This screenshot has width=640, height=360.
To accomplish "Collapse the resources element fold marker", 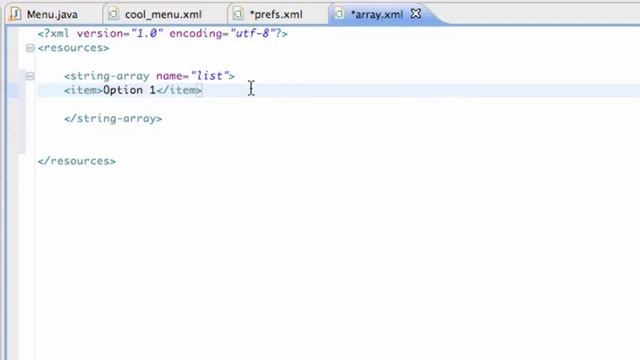I will point(30,48).
